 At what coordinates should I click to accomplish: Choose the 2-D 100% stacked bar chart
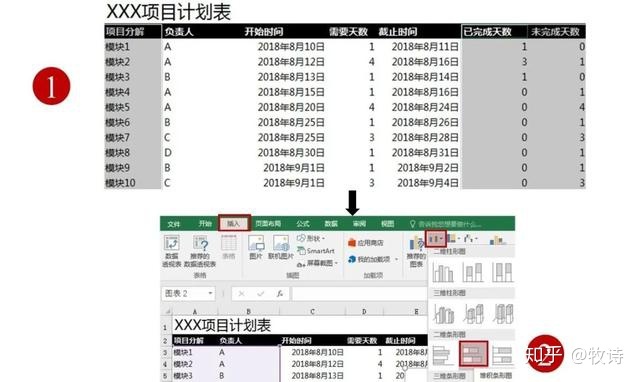[502, 355]
